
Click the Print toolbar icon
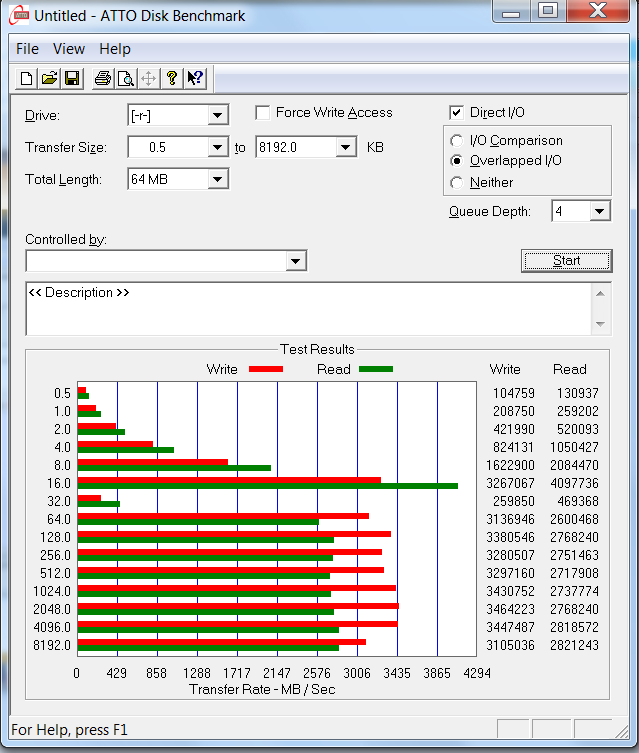102,78
